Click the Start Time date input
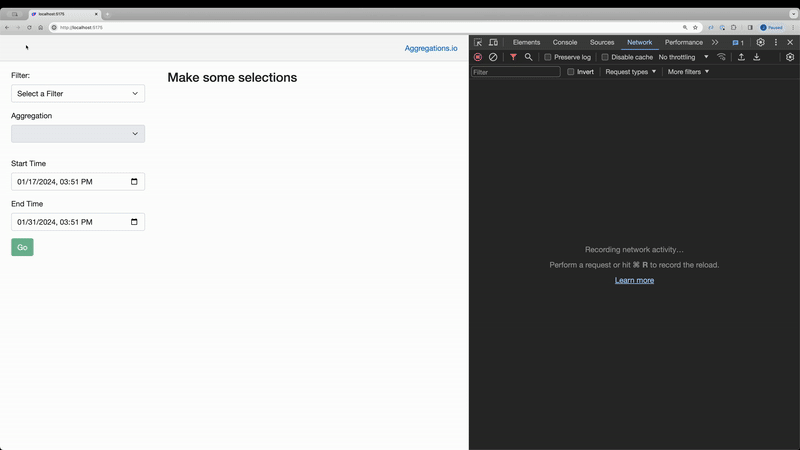800x450 pixels. (78, 182)
